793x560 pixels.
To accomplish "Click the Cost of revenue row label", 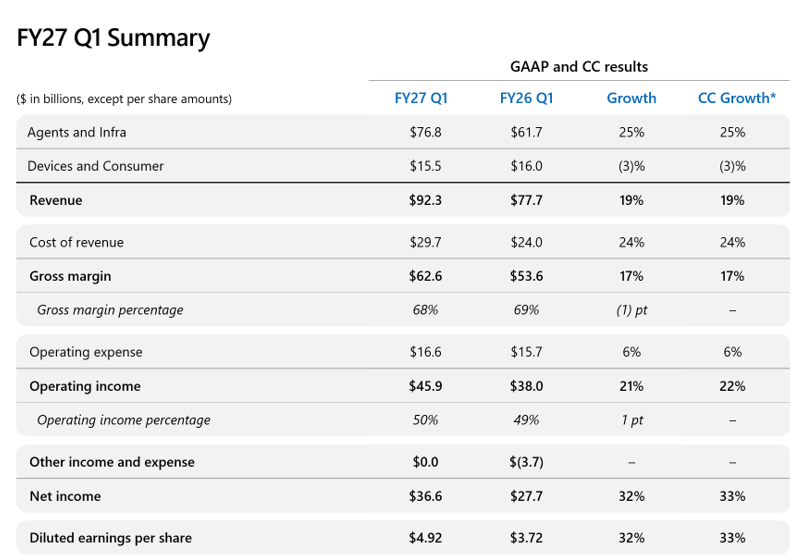I will (76, 242).
